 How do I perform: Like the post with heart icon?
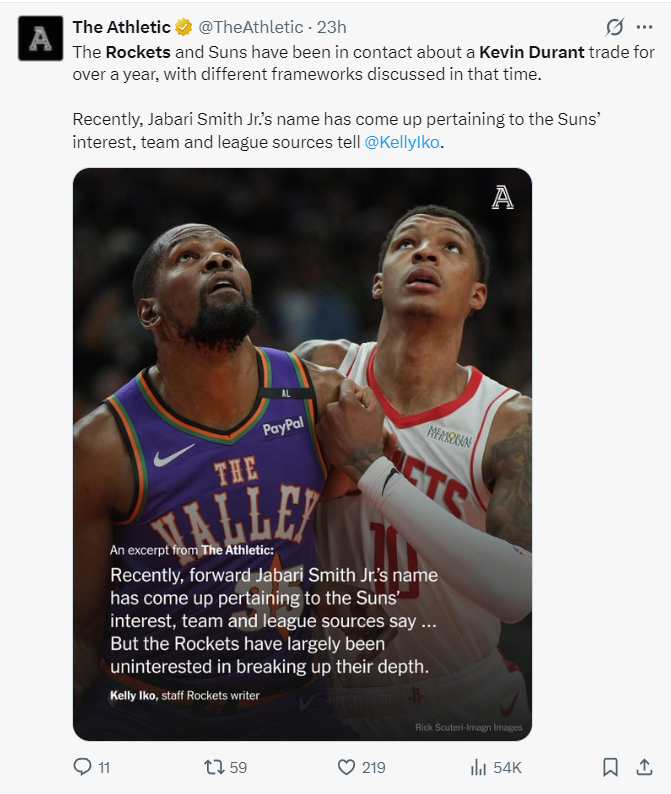[x=346, y=767]
